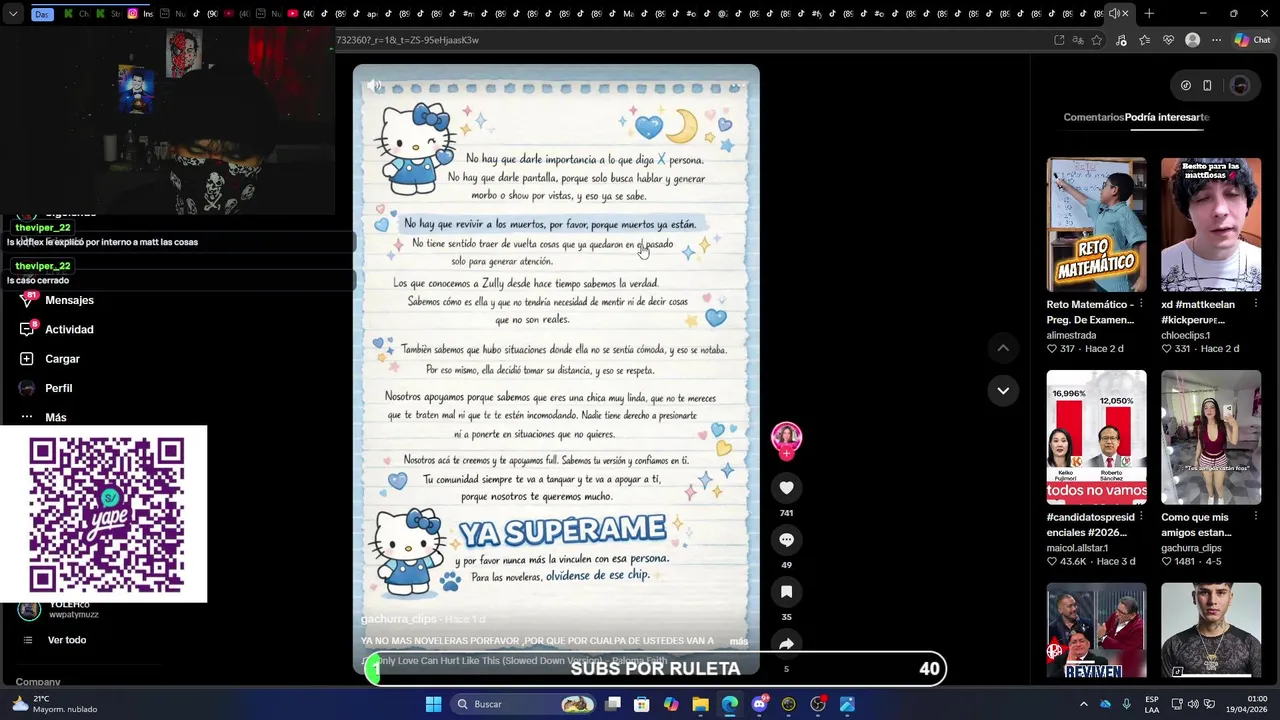Open the #candidatospresidenciales video thumbnail
The width and height of the screenshot is (1280, 720).
pyautogui.click(x=1096, y=437)
